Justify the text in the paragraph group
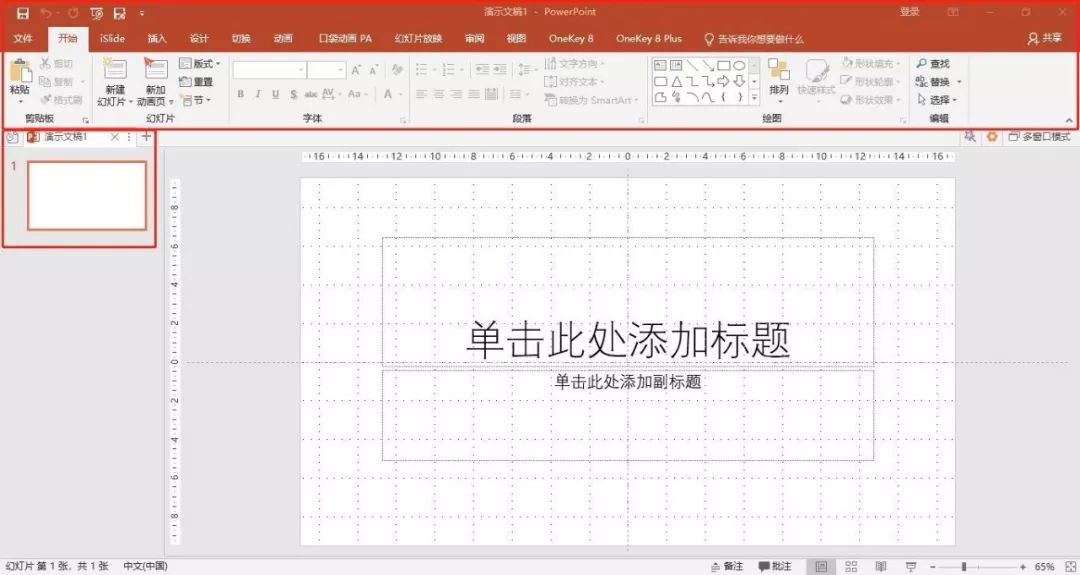 click(473, 94)
